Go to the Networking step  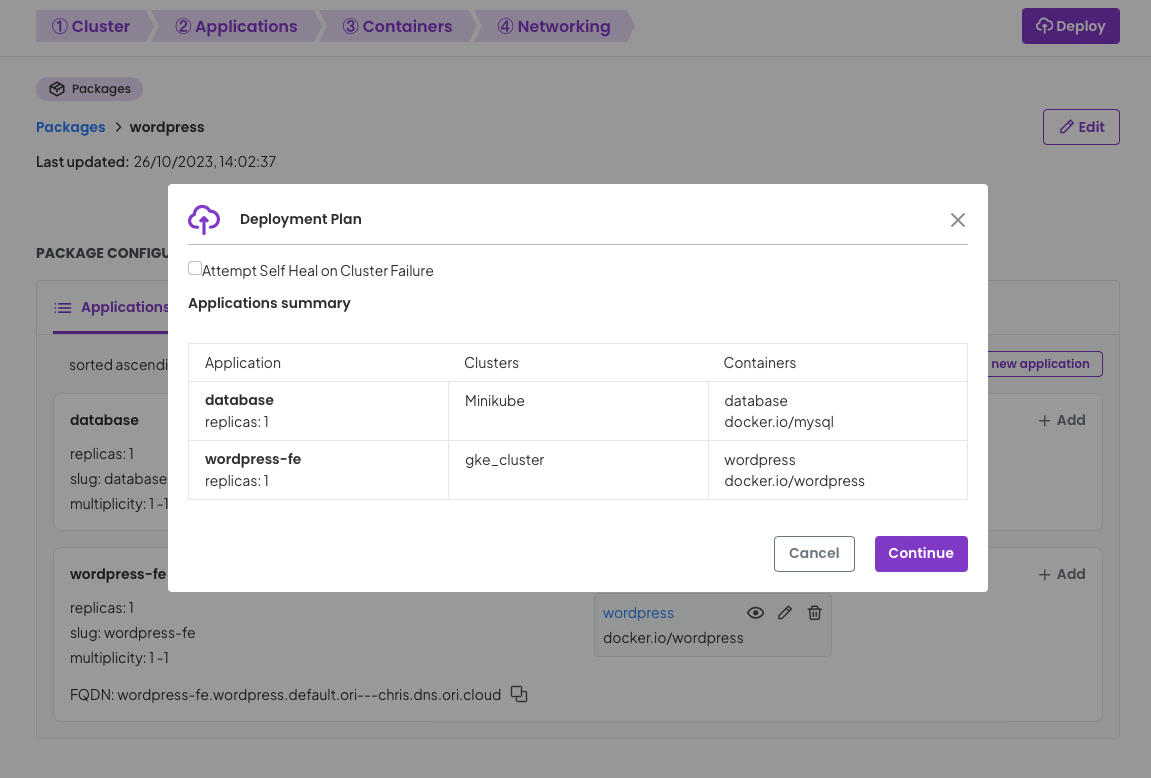pos(554,26)
